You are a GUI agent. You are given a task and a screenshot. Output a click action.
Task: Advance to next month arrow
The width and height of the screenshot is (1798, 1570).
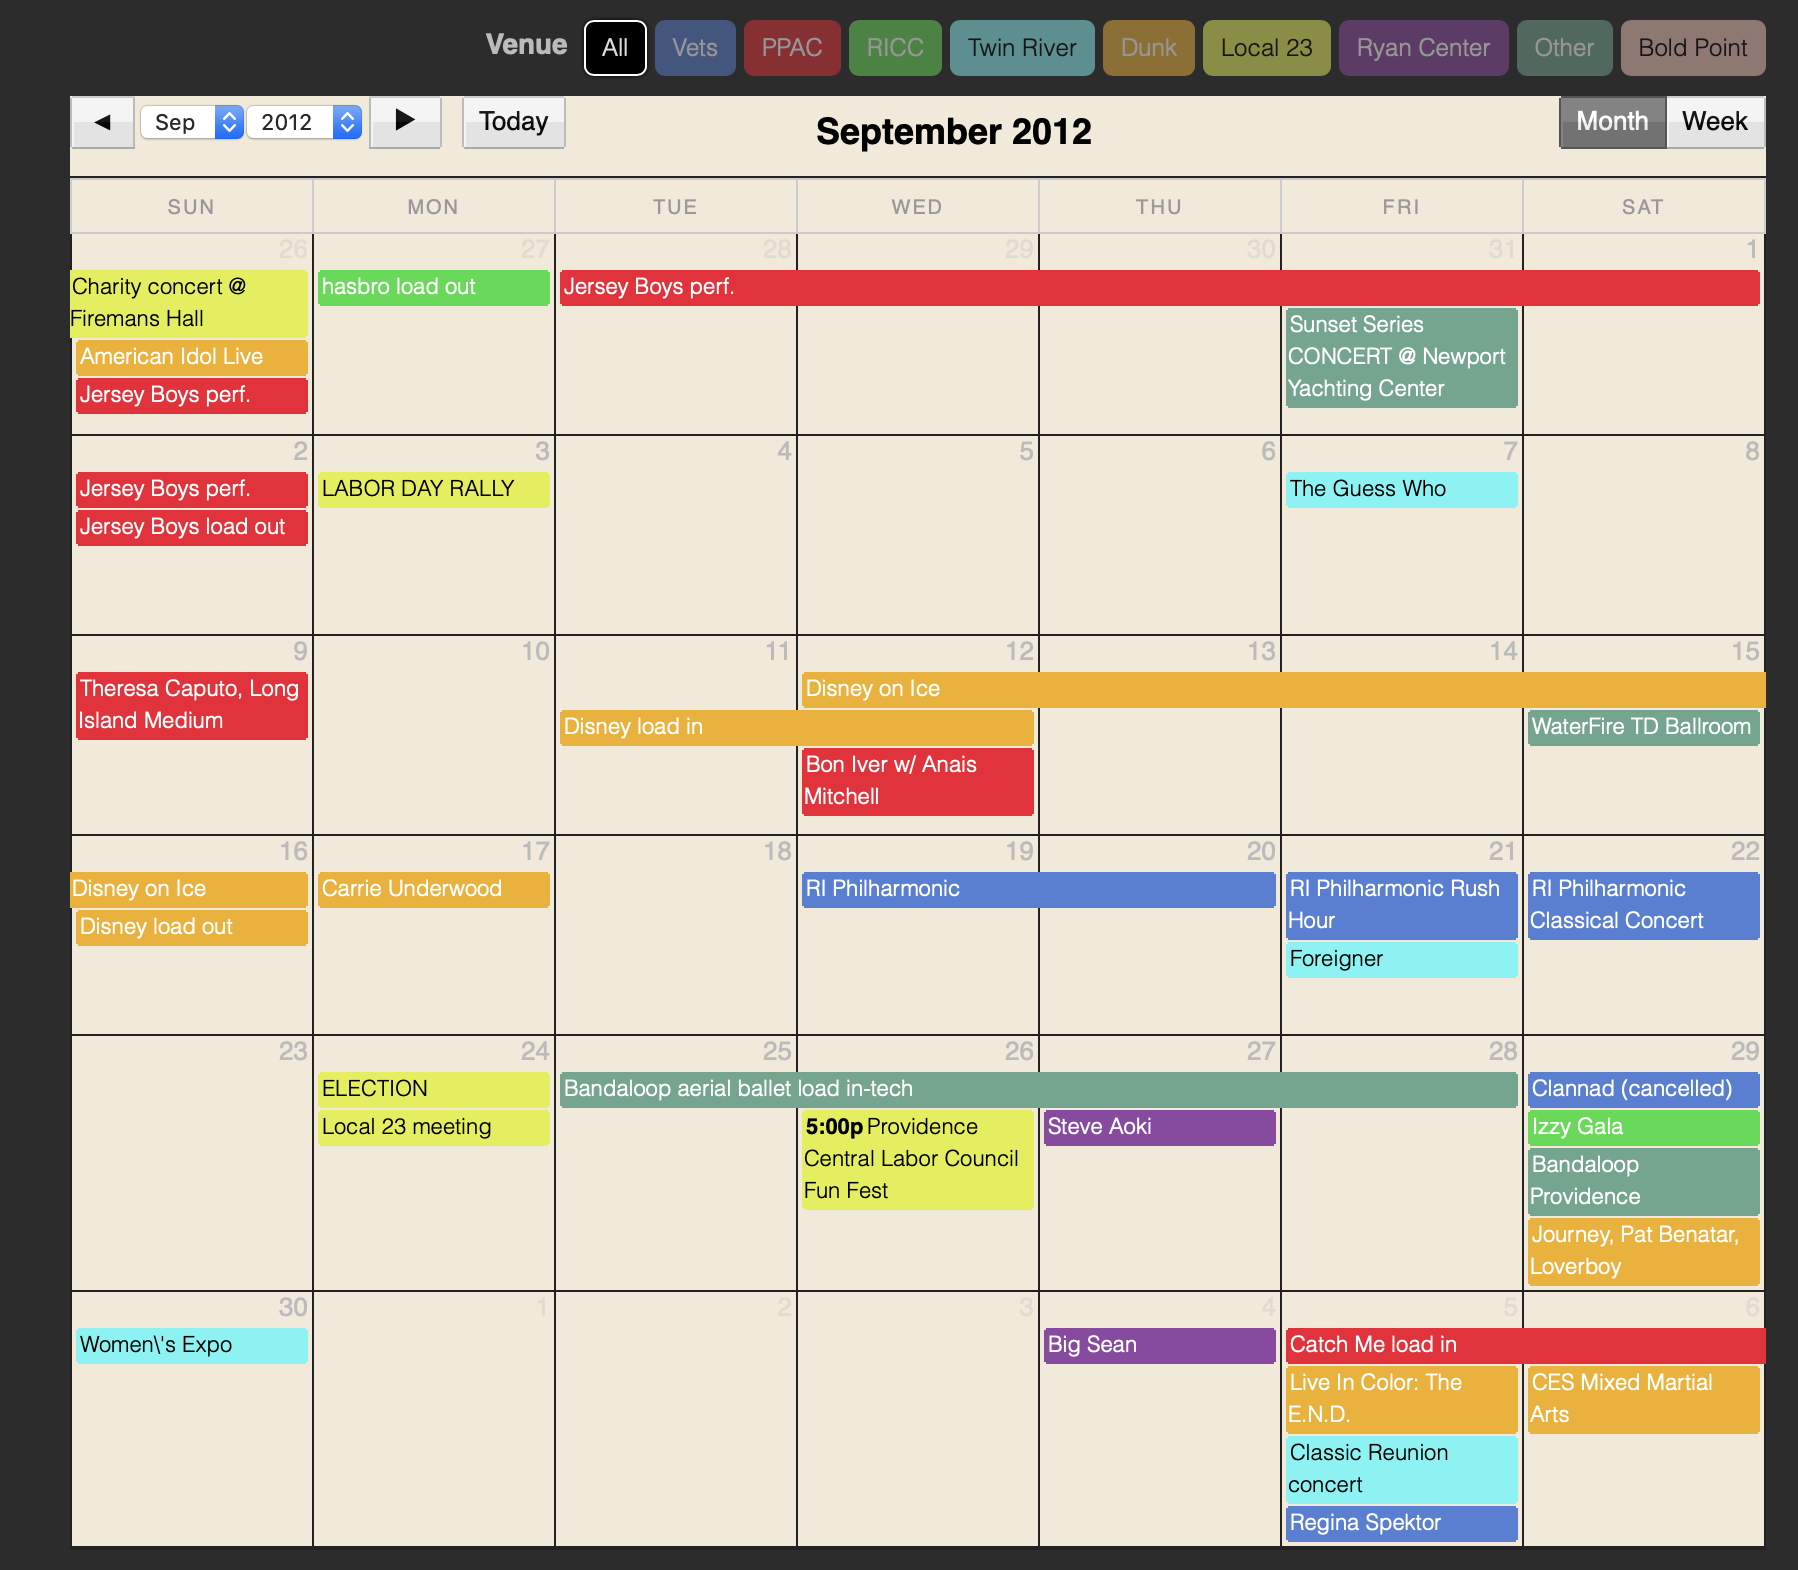(405, 122)
